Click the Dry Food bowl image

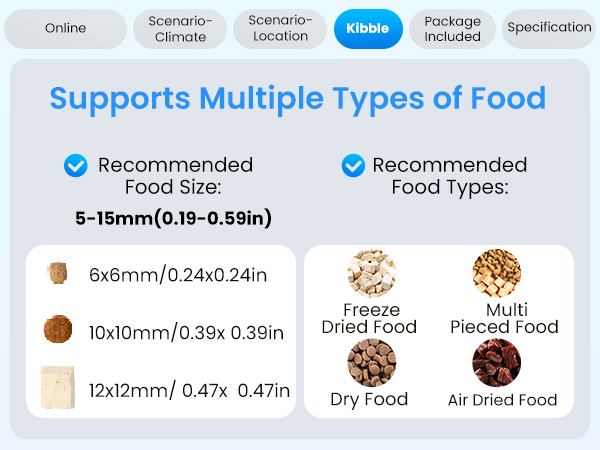(371, 362)
